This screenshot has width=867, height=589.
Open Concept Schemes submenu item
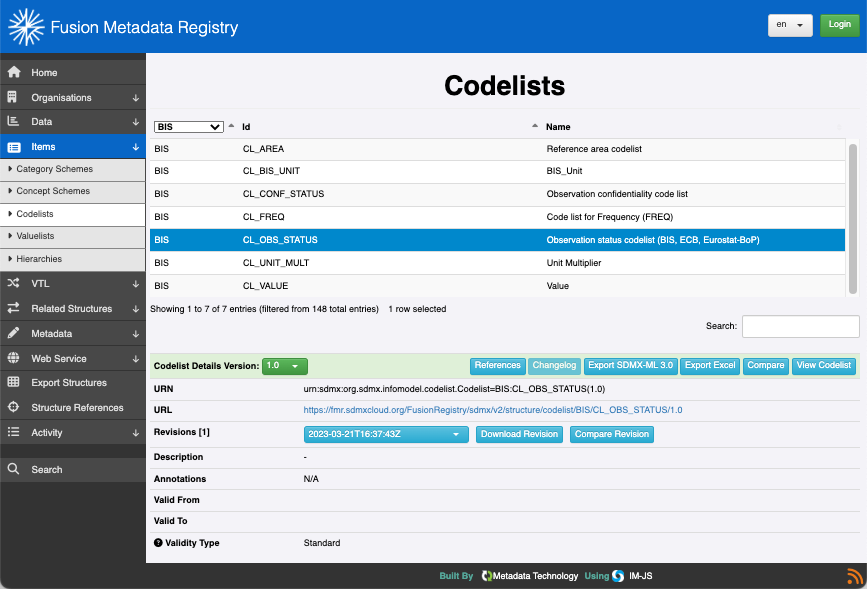pyautogui.click(x=72, y=191)
